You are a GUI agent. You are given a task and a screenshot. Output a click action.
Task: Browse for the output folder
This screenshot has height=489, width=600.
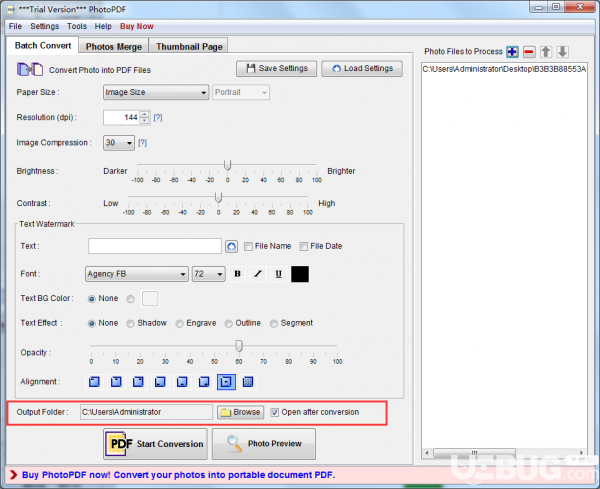(x=241, y=412)
